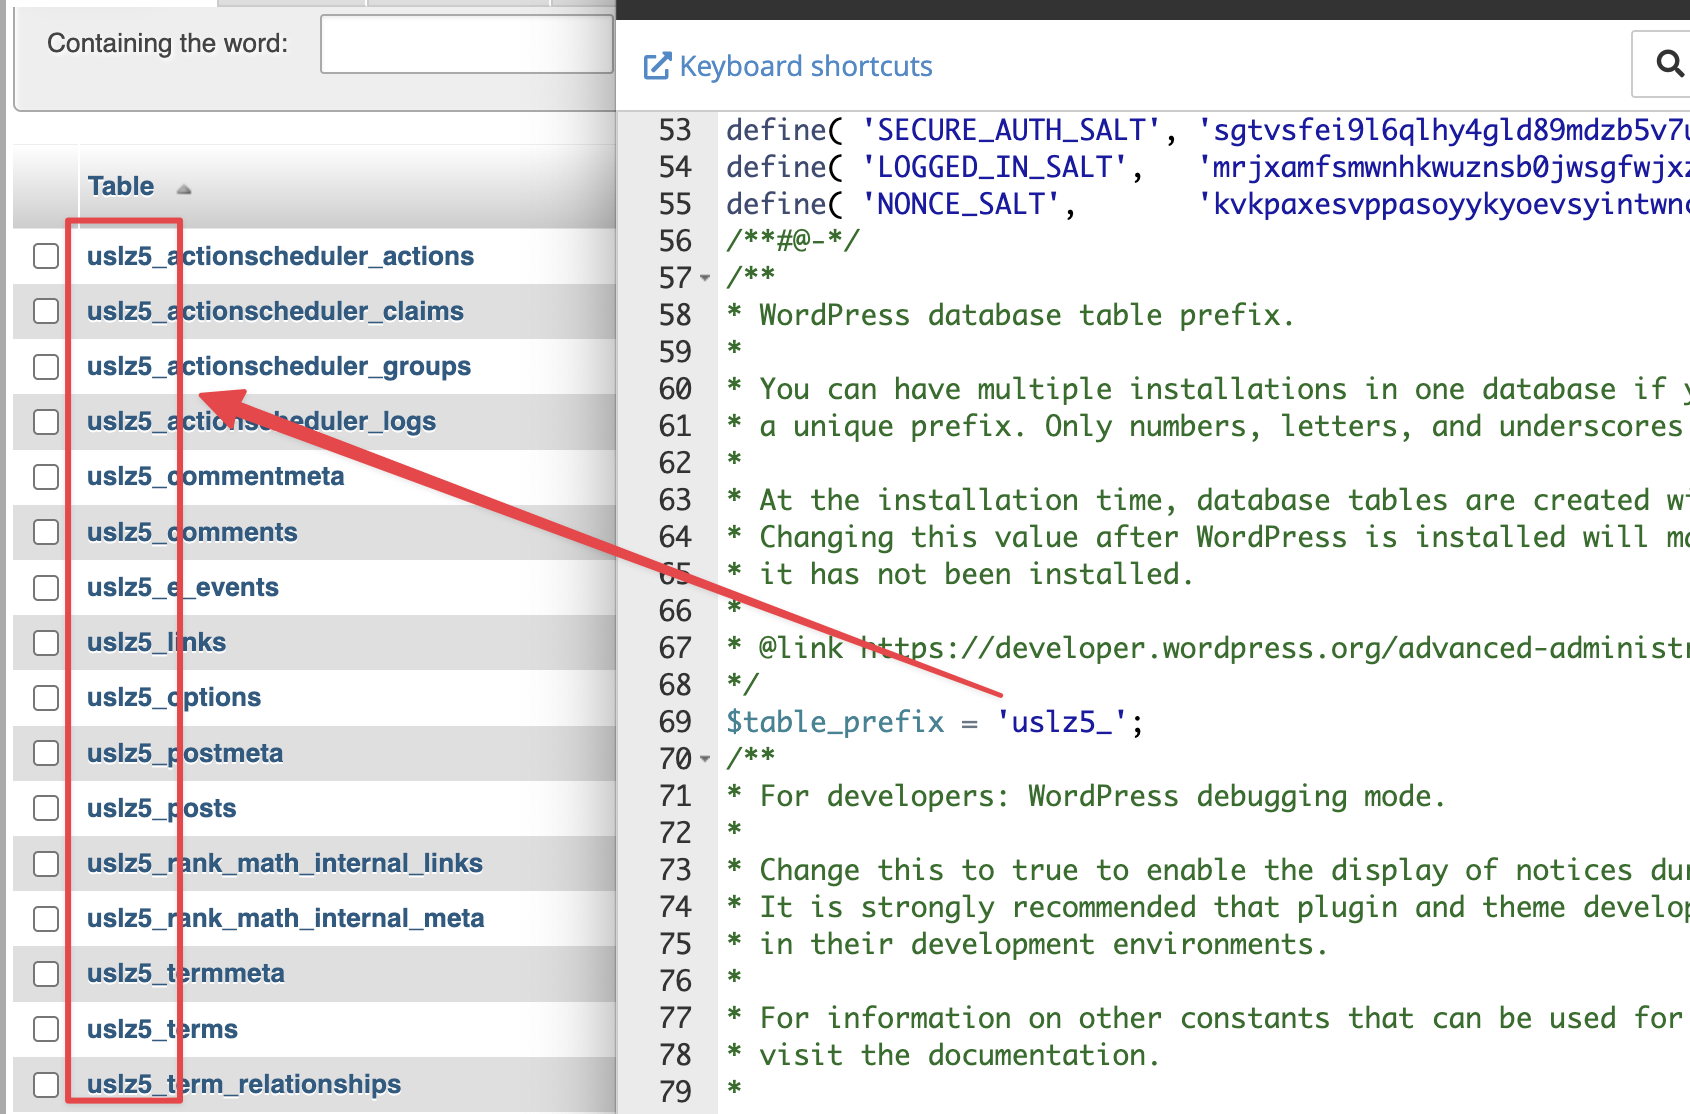Click the Table column sort arrow
This screenshot has width=1690, height=1114.
coord(183,189)
